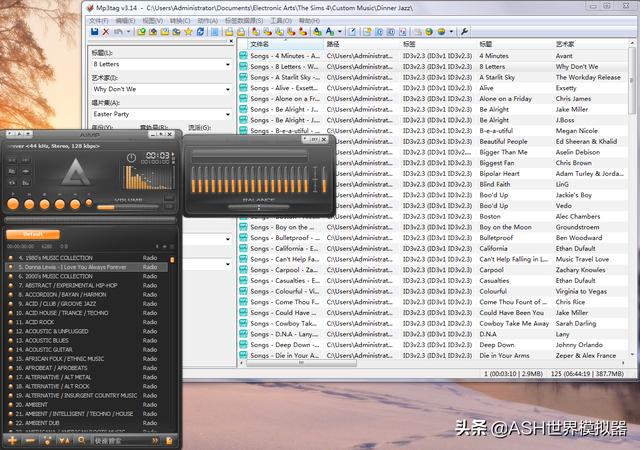Click the open padlock toolbar icon
This screenshot has height=450, width=640.
(x=229, y=31)
